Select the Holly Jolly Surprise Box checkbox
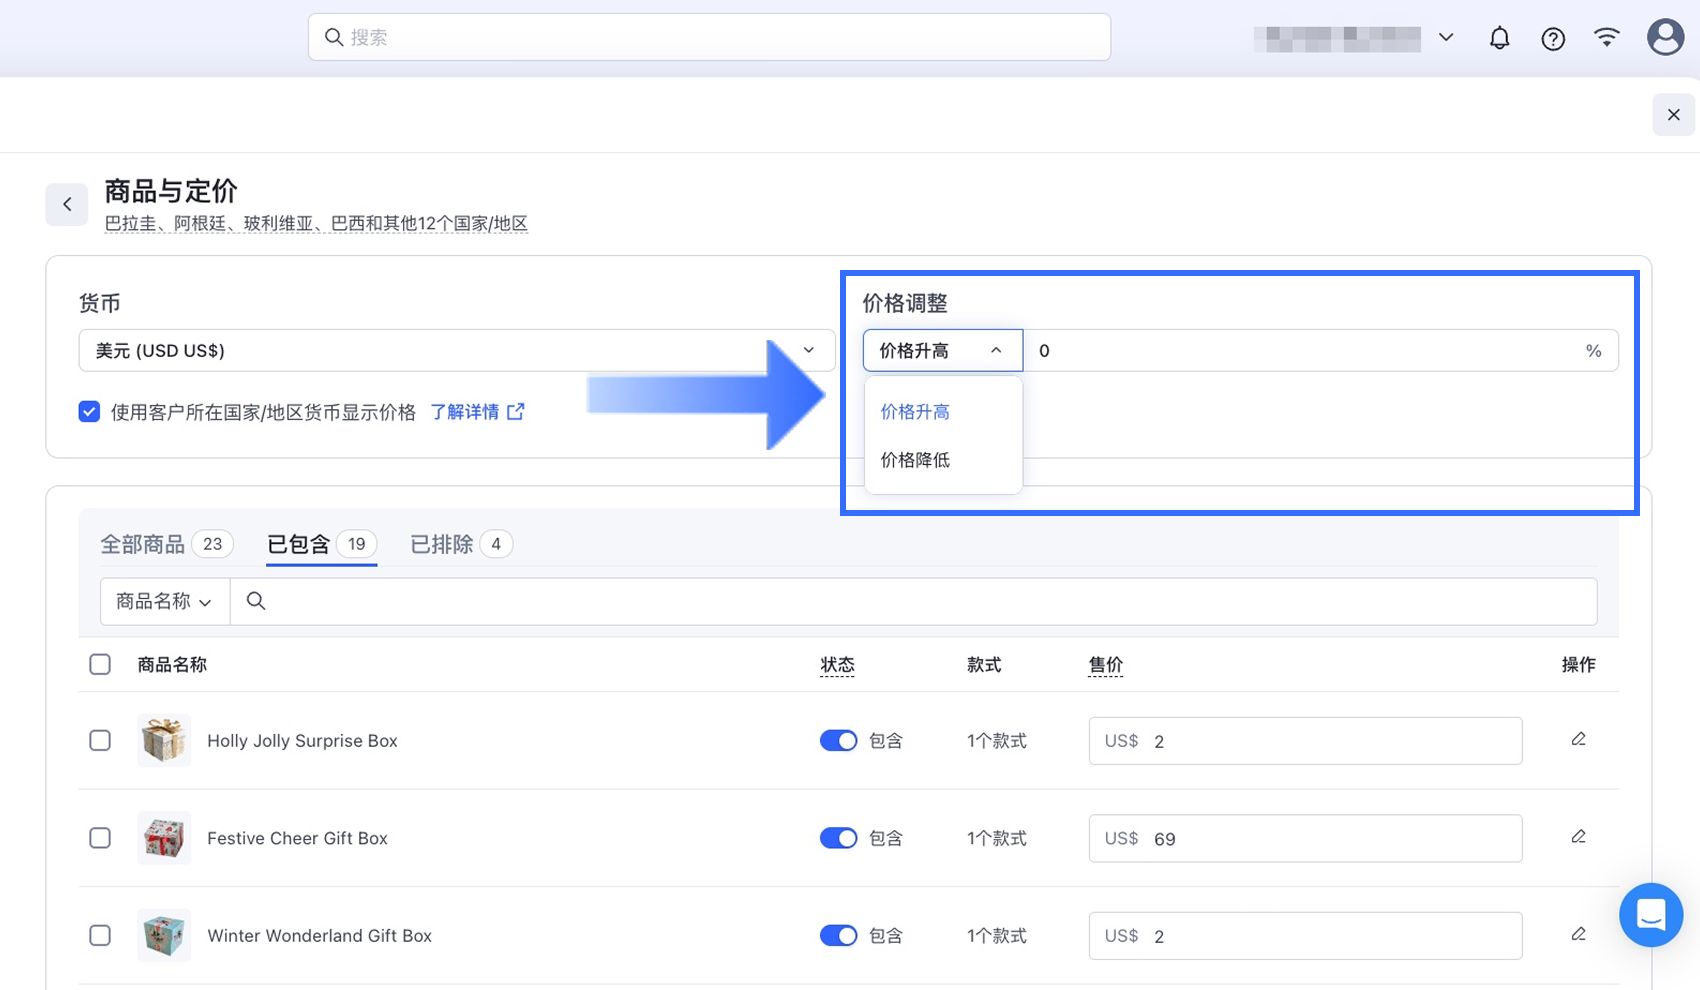 point(100,740)
